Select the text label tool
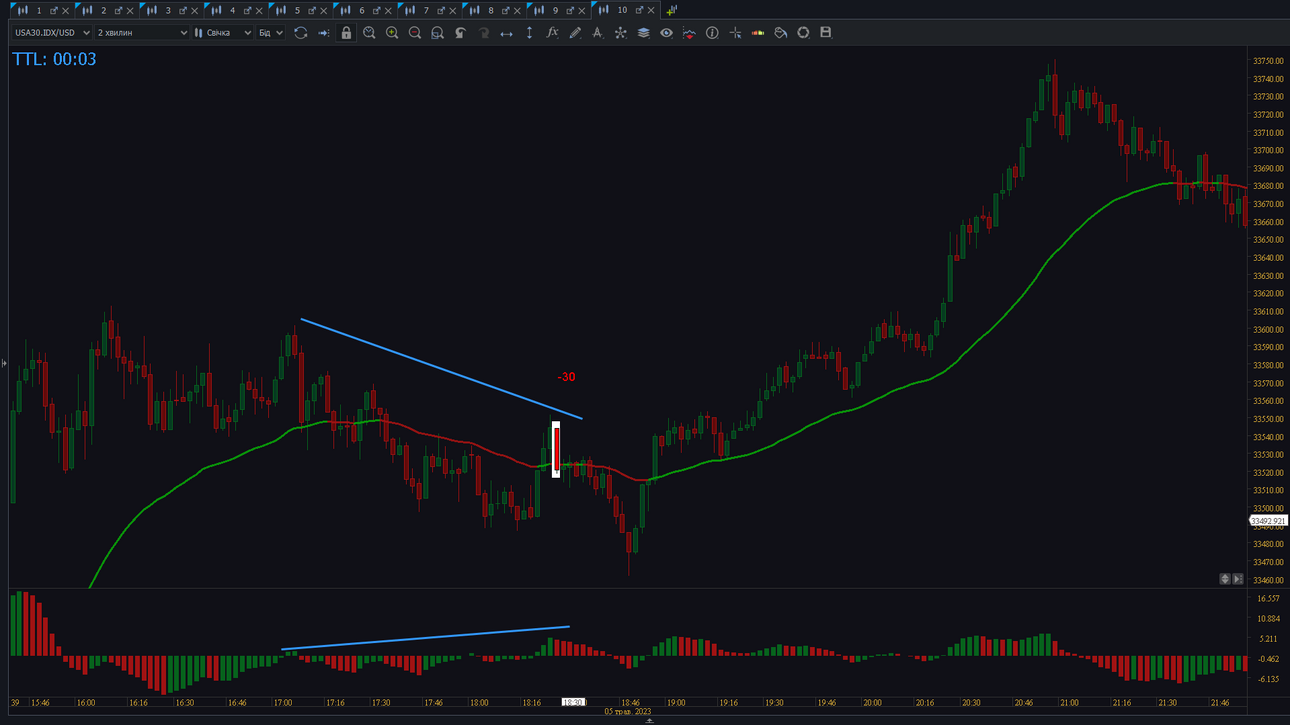Image resolution: width=1290 pixels, height=725 pixels. [598, 33]
